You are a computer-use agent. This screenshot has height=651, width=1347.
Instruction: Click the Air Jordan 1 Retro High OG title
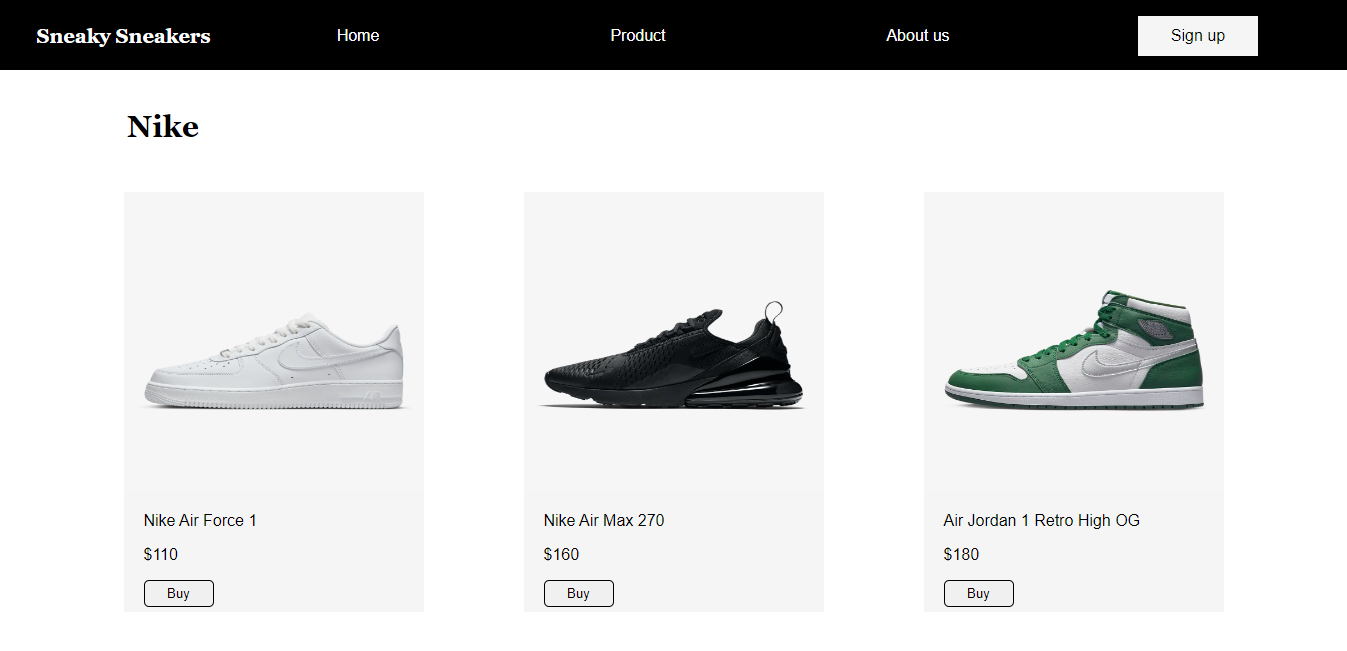1042,520
